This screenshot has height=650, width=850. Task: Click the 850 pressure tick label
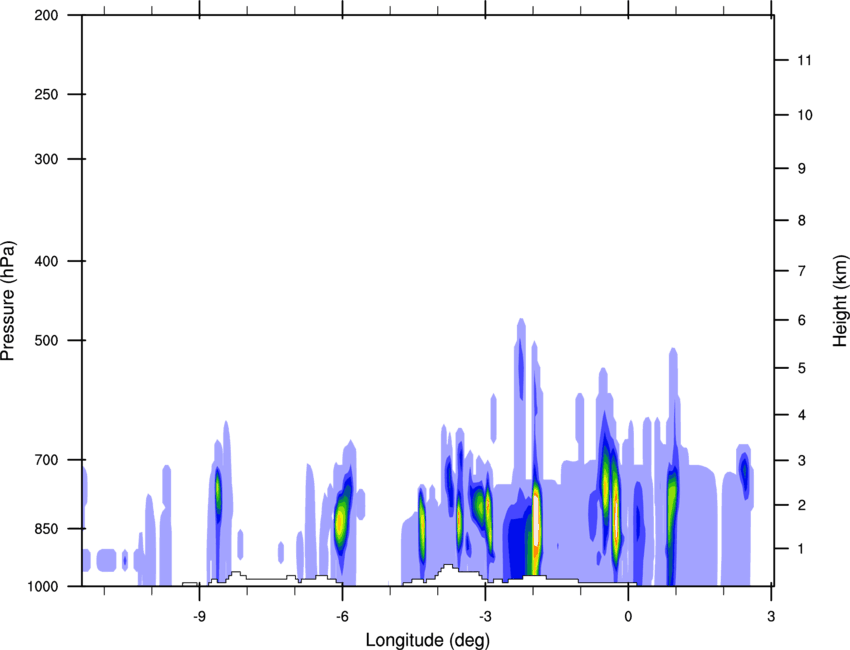click(46, 529)
